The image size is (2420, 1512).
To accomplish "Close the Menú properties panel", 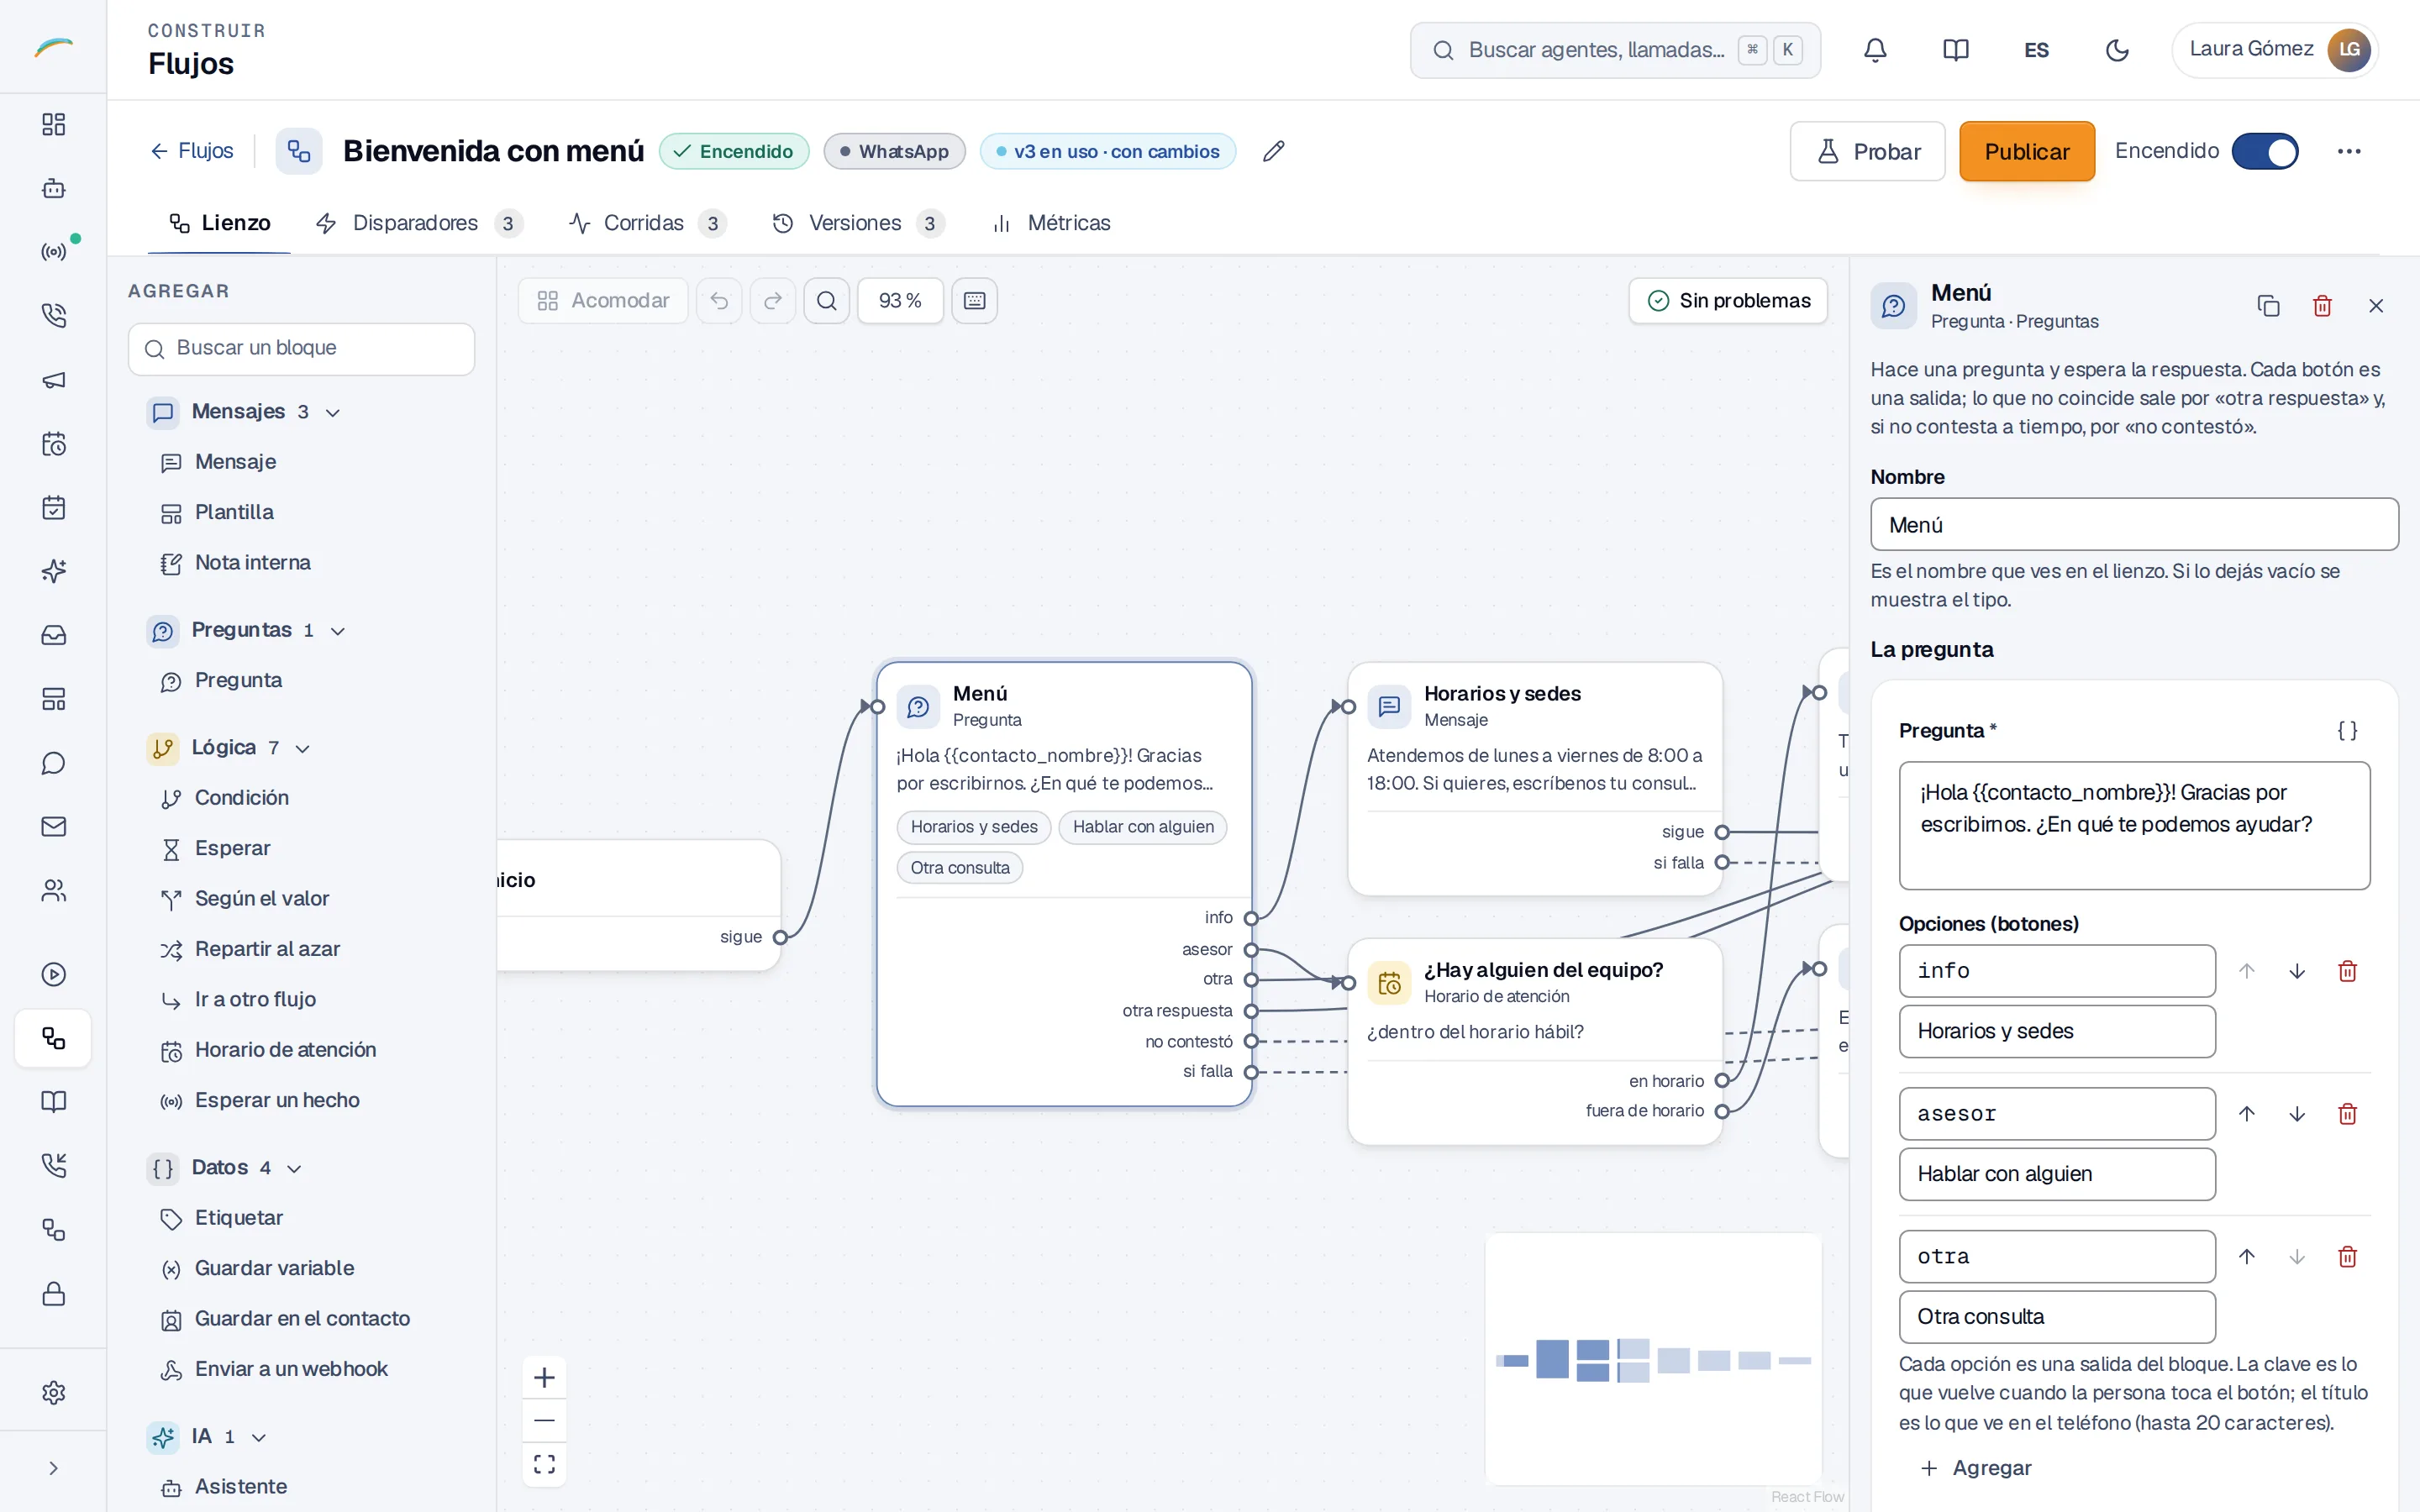I will click(2376, 305).
